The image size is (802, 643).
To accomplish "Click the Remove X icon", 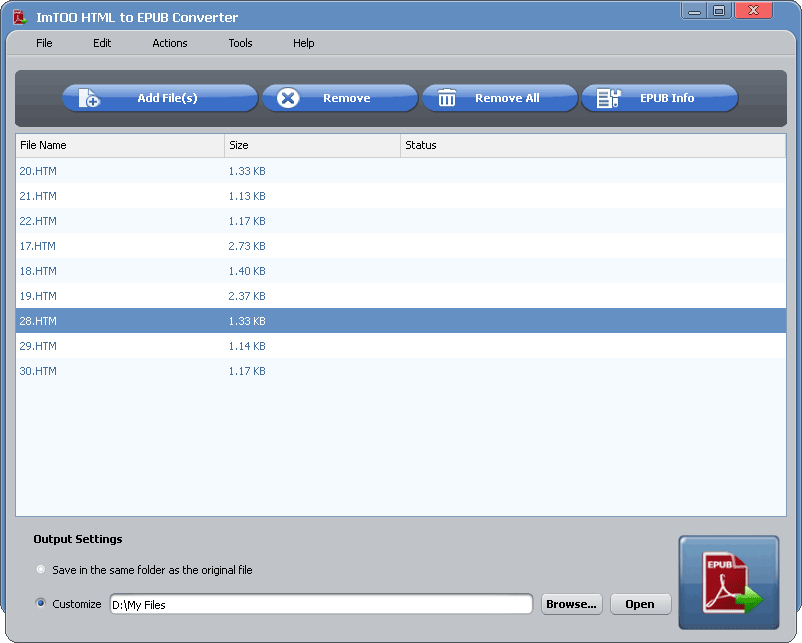I will [288, 98].
